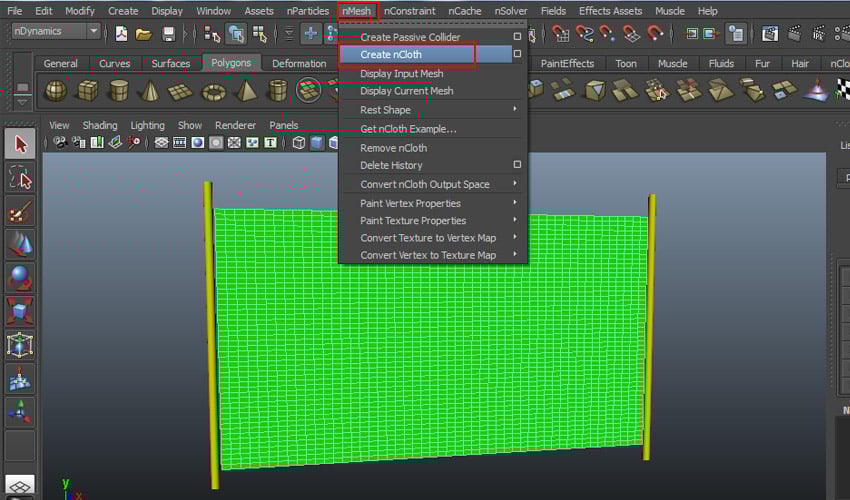Create a polygon torus from the shelf

click(214, 92)
